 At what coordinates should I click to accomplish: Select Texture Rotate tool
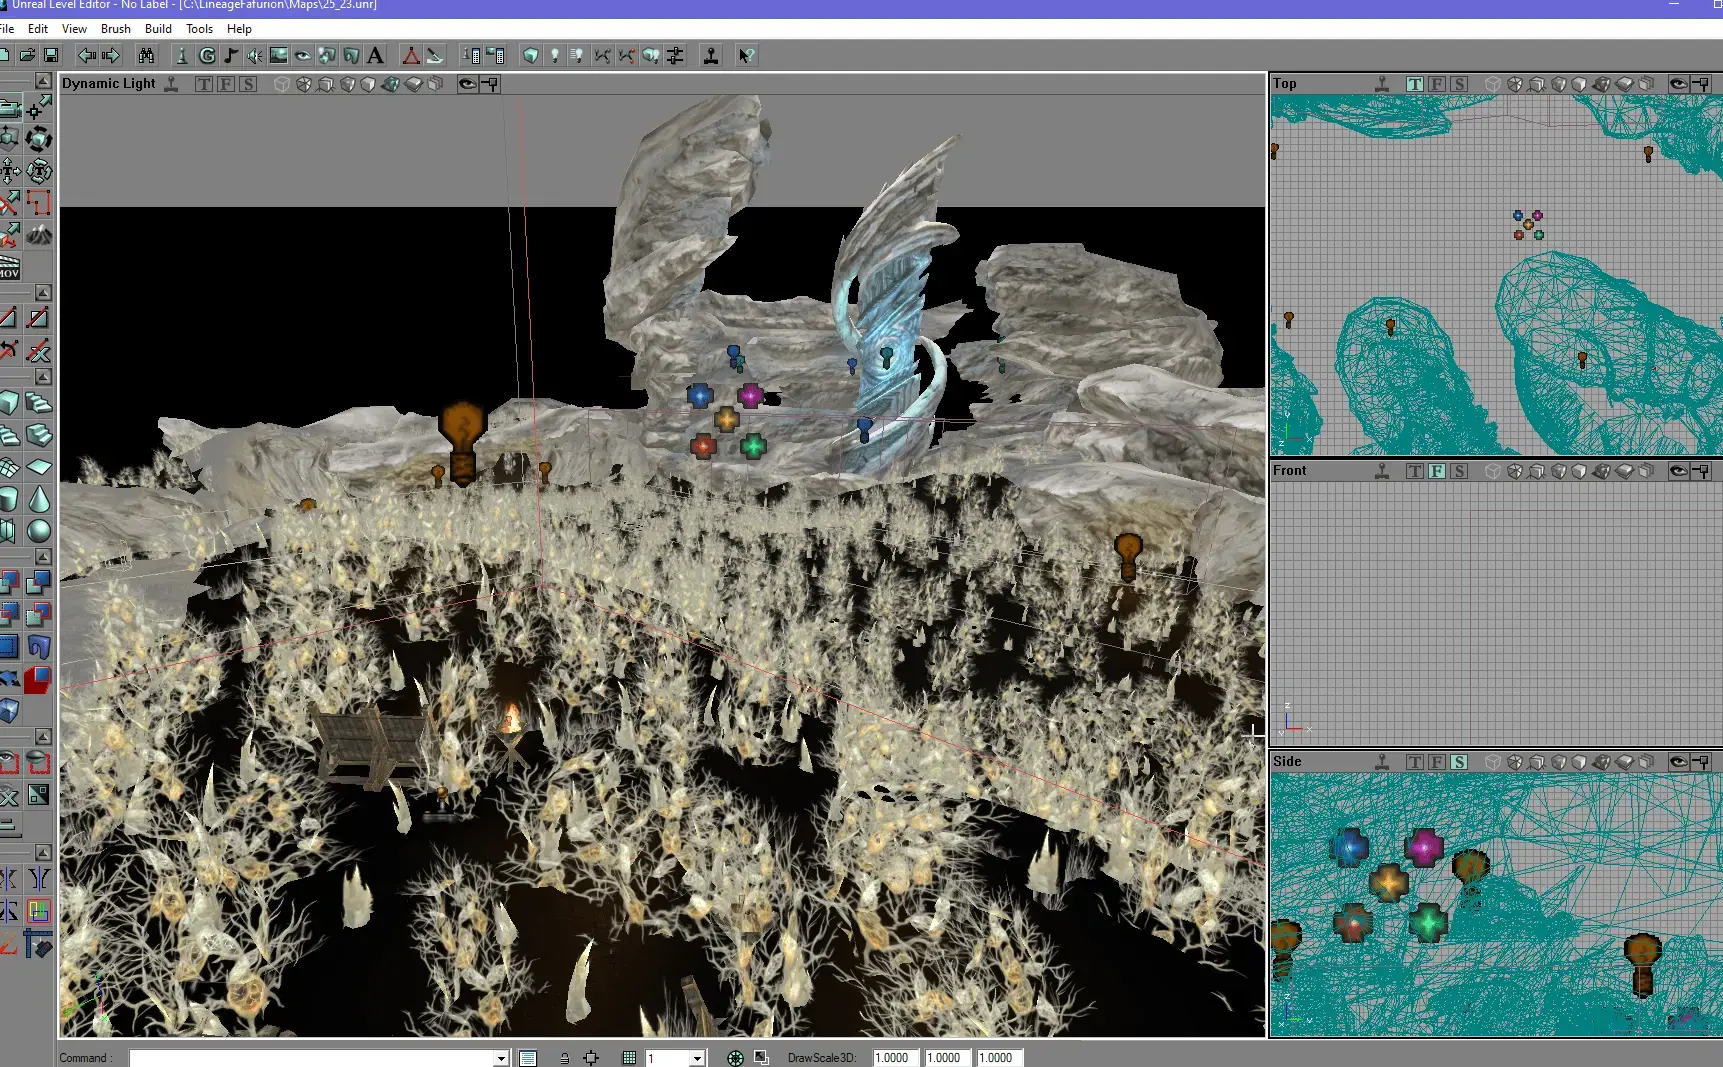[39, 171]
